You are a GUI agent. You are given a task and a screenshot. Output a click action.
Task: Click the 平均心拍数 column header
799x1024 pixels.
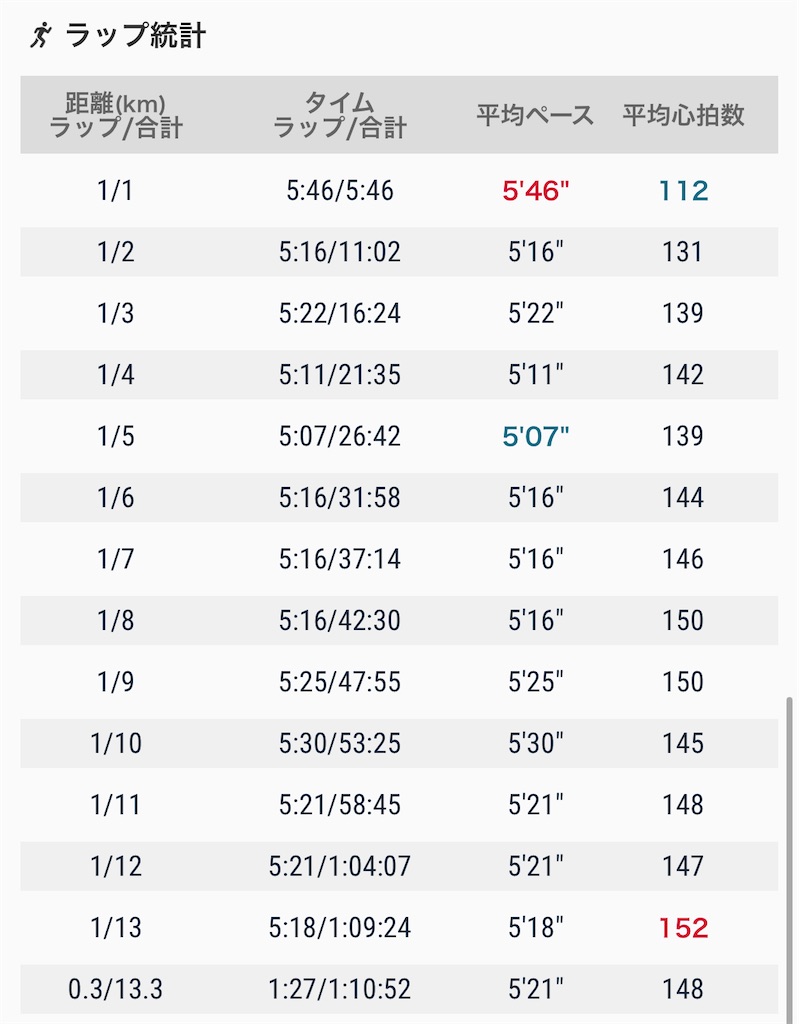coord(683,115)
